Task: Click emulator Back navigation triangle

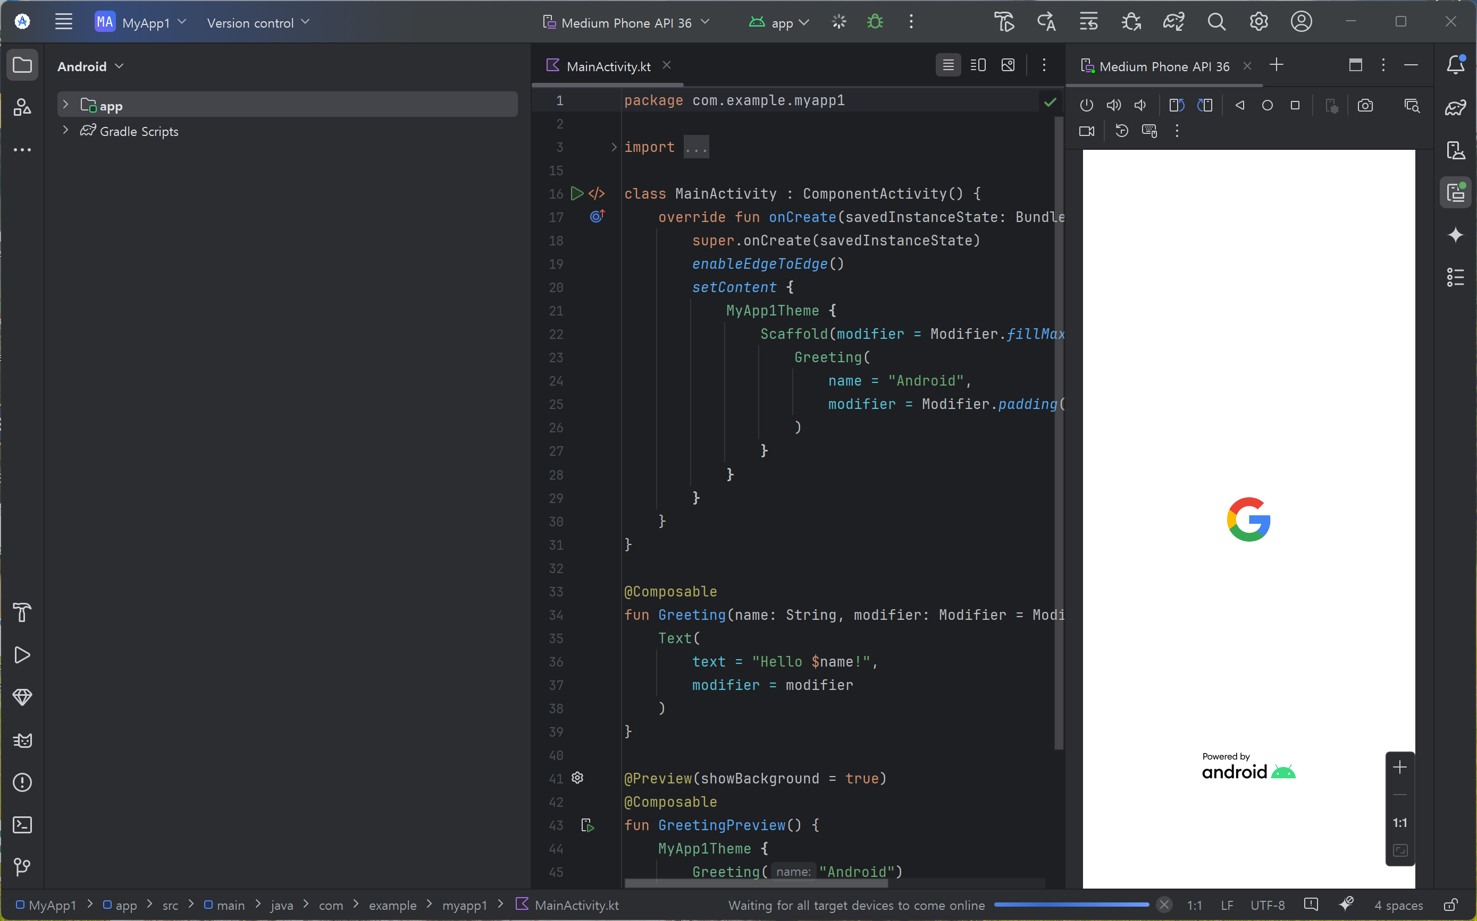Action: (x=1240, y=105)
